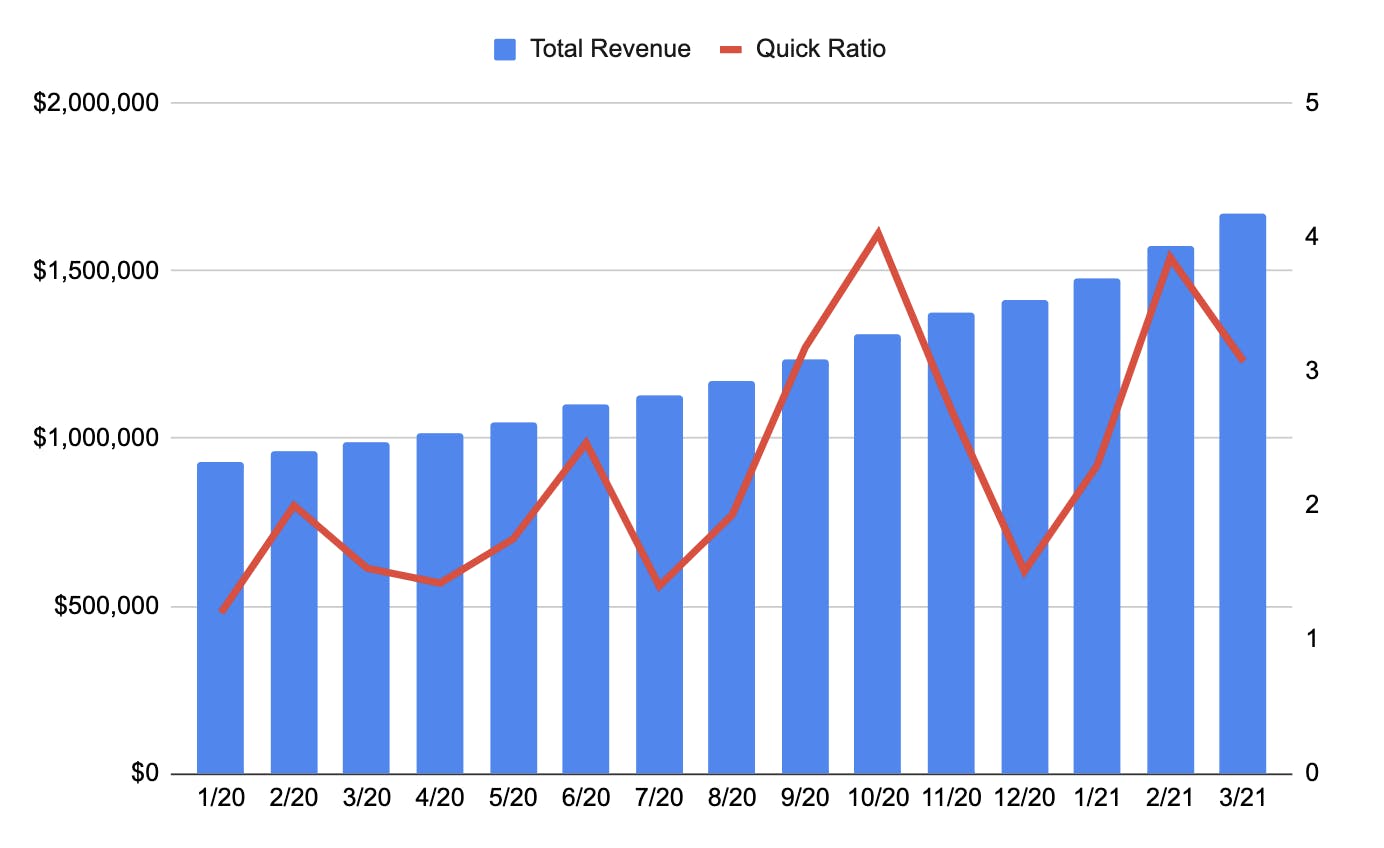
Task: Select the Quick Ratio legend label
Action: click(x=821, y=49)
